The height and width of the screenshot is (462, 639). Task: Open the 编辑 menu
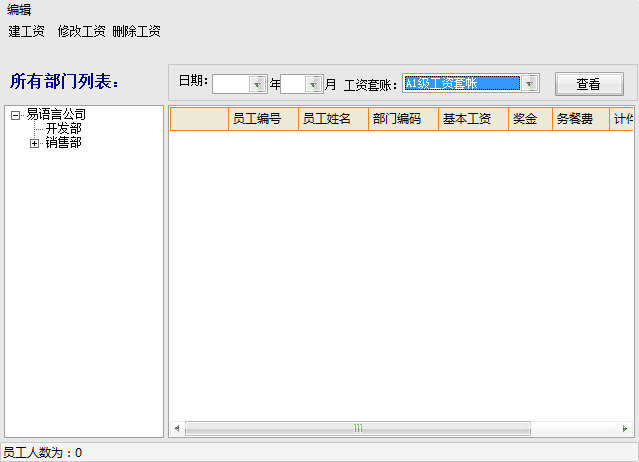point(19,10)
